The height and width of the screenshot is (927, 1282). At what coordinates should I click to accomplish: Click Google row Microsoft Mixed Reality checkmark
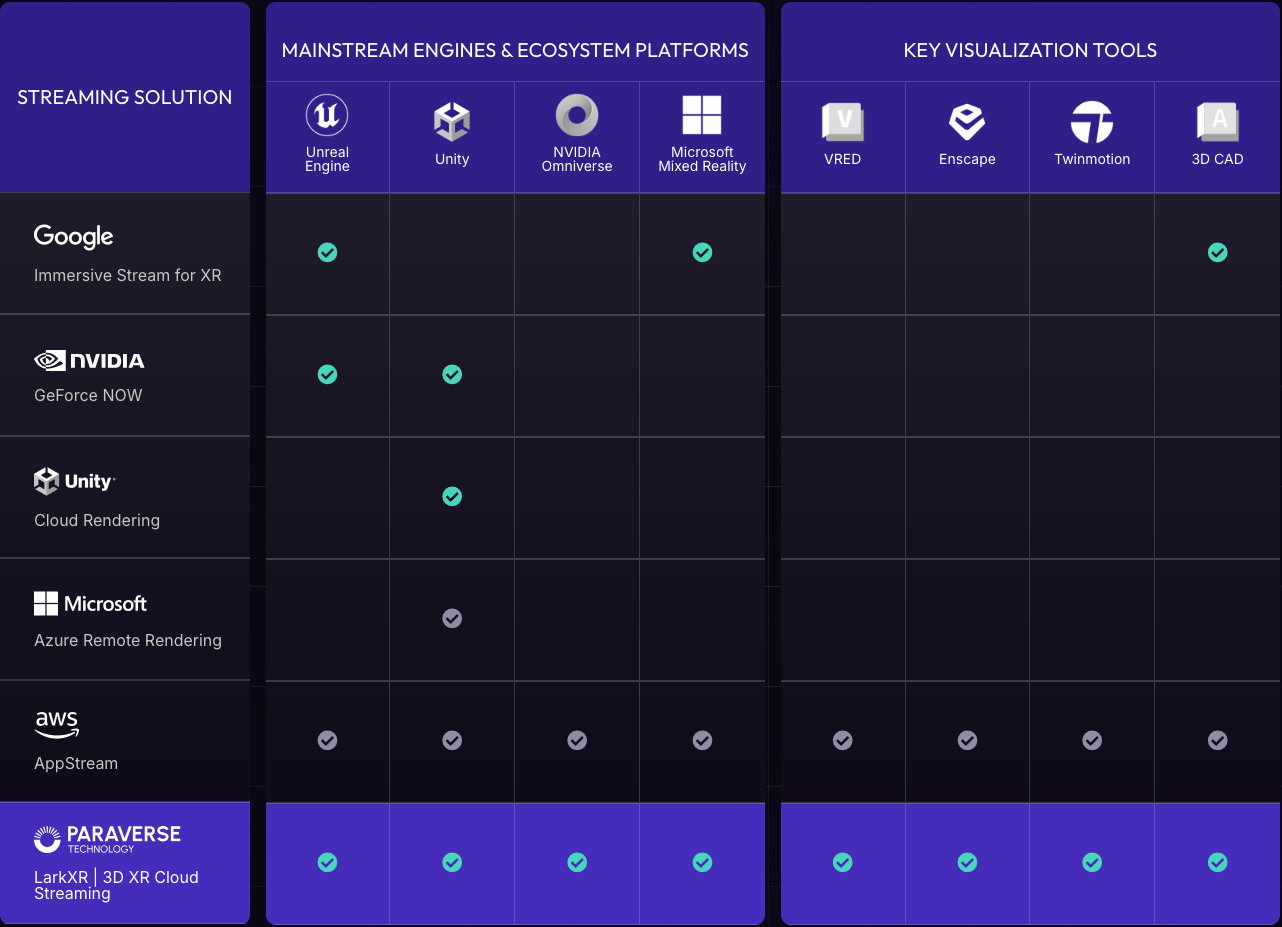[x=702, y=252]
